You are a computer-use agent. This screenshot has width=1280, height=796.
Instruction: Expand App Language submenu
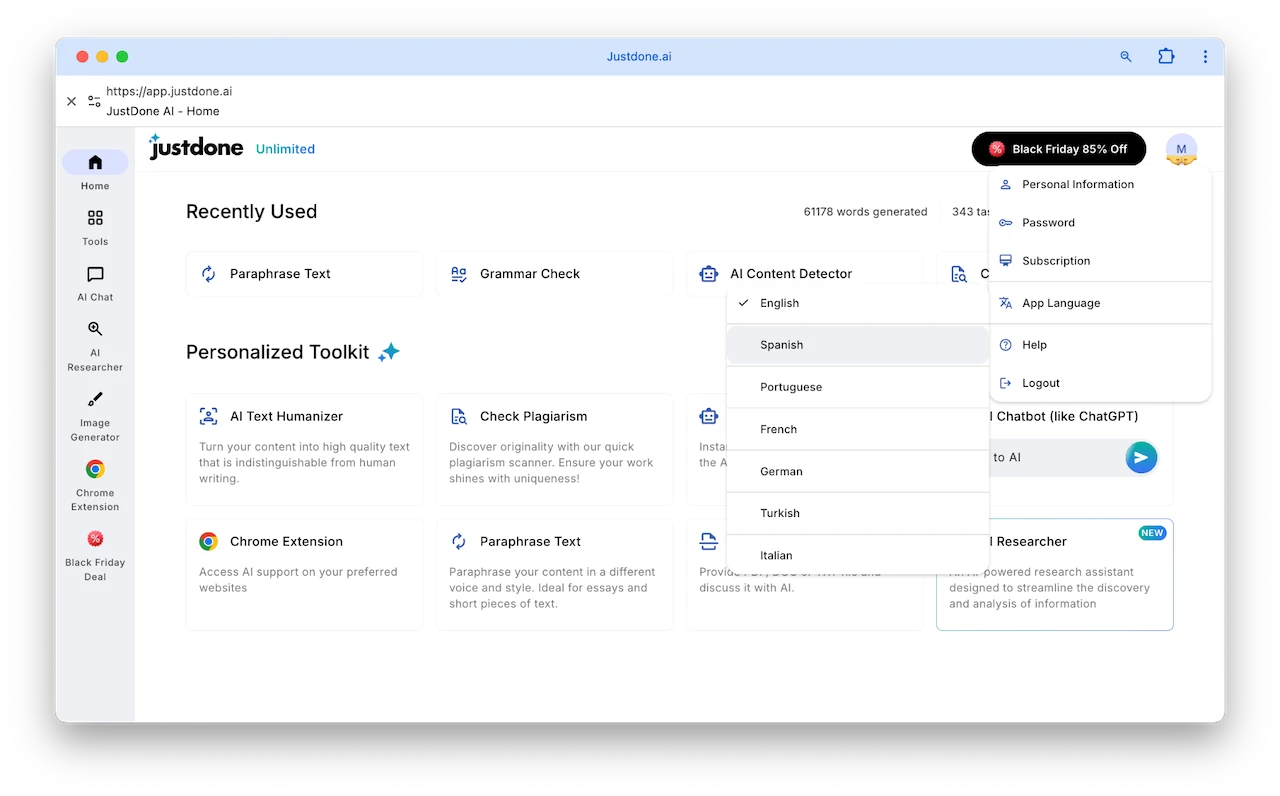(1060, 303)
